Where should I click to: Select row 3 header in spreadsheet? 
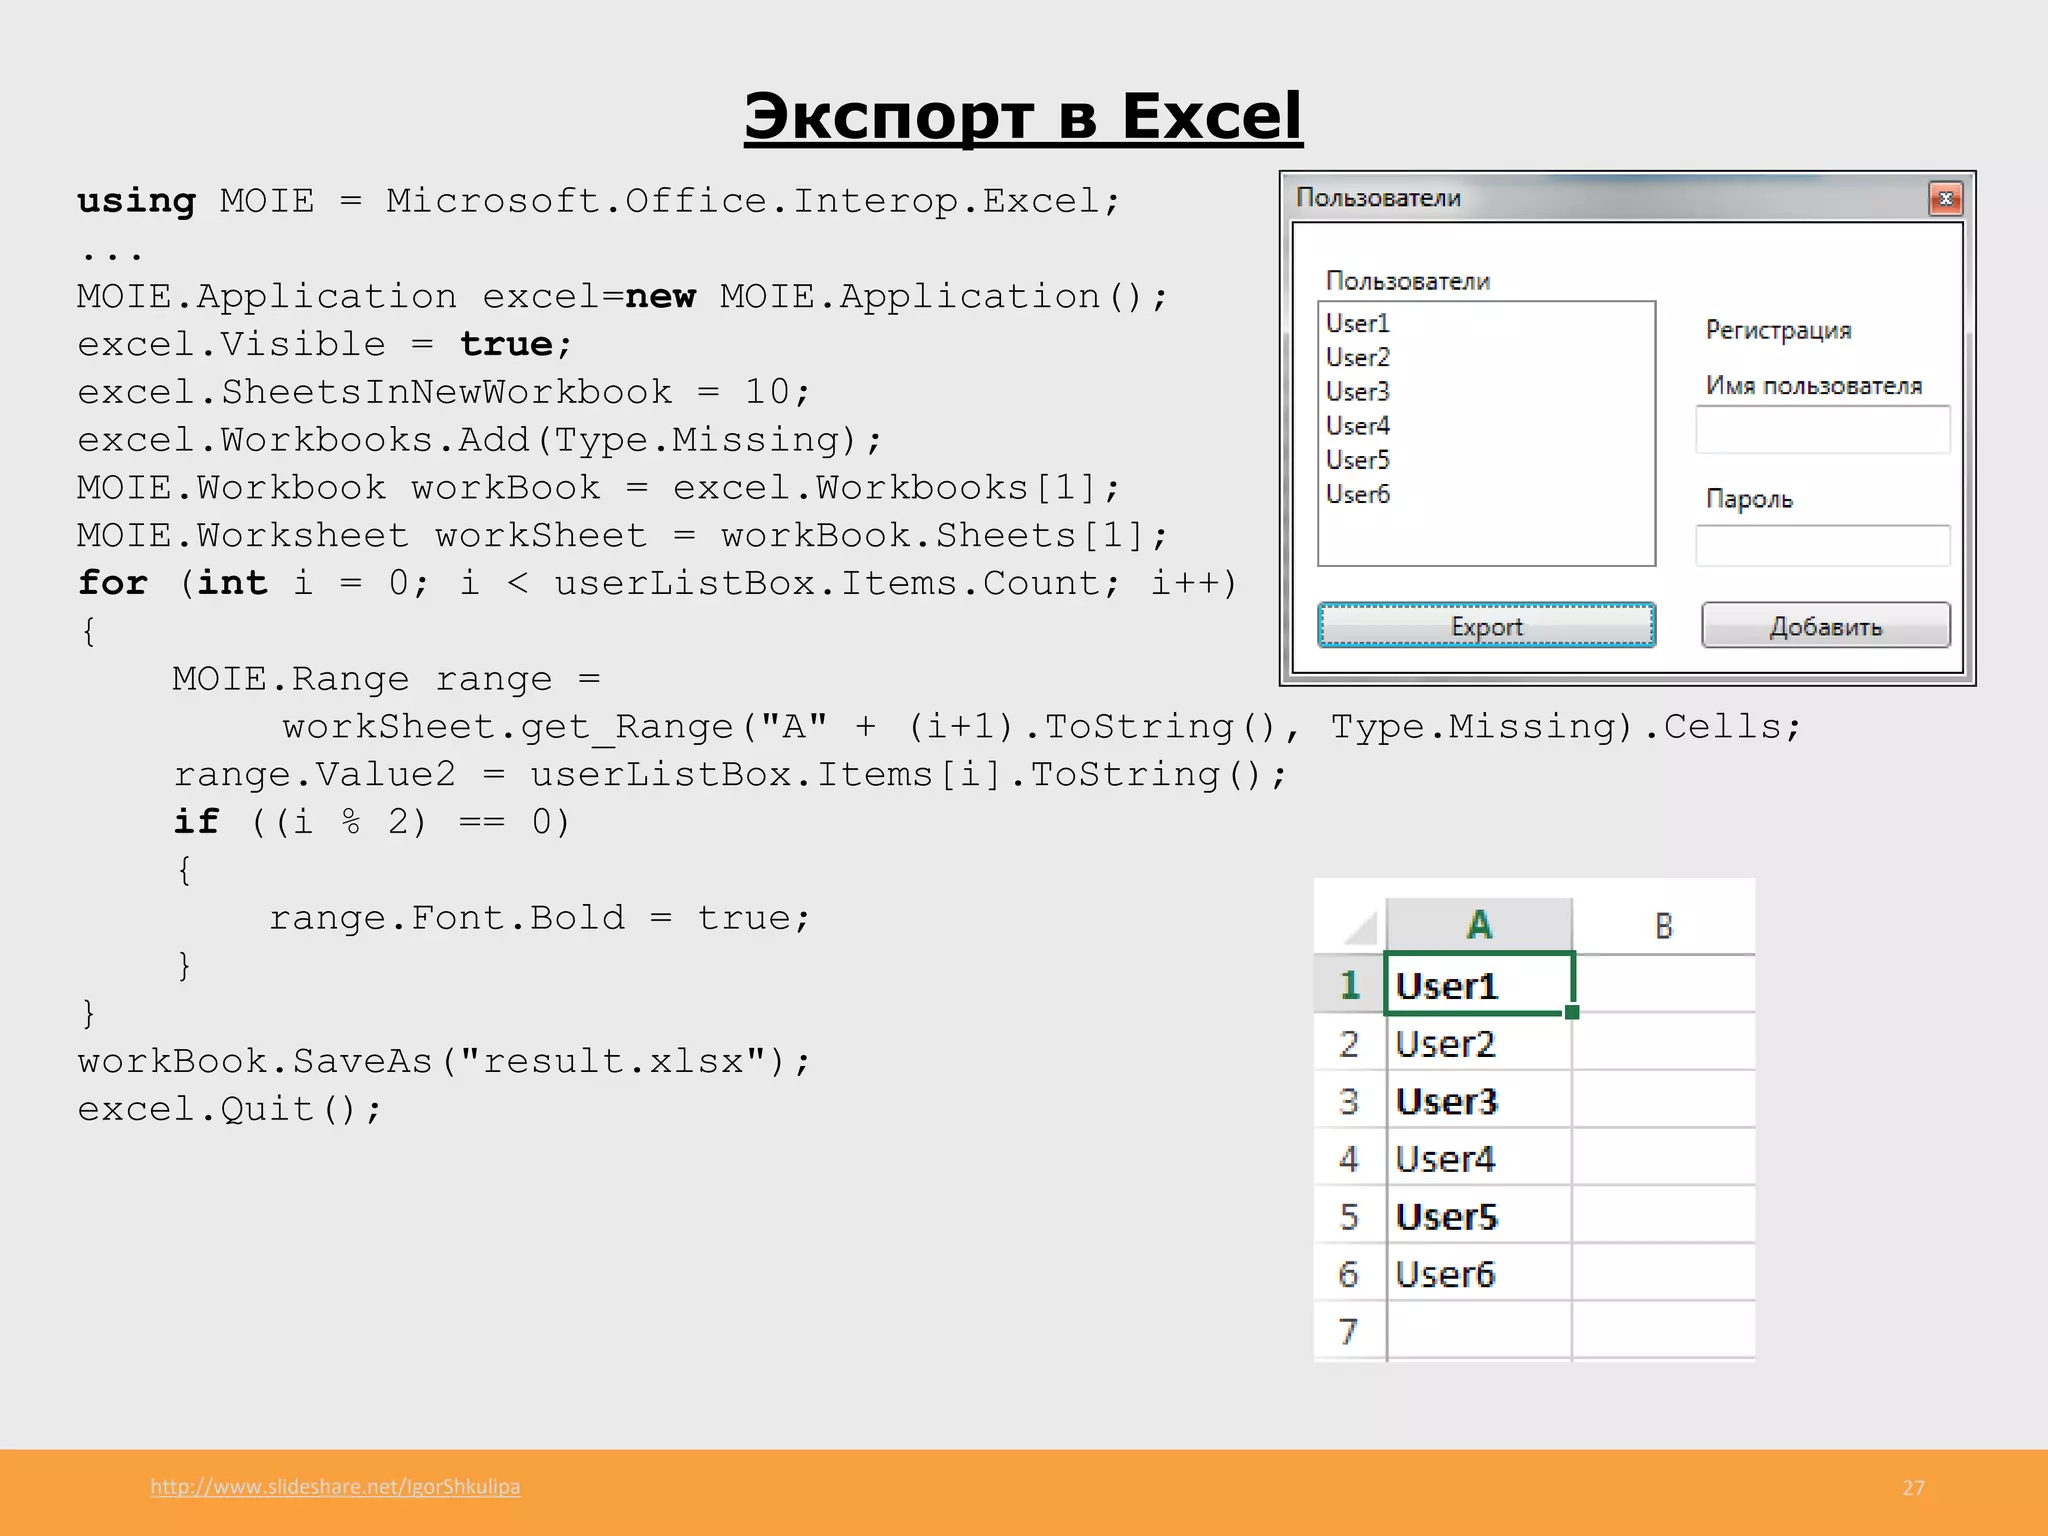tap(1349, 1101)
